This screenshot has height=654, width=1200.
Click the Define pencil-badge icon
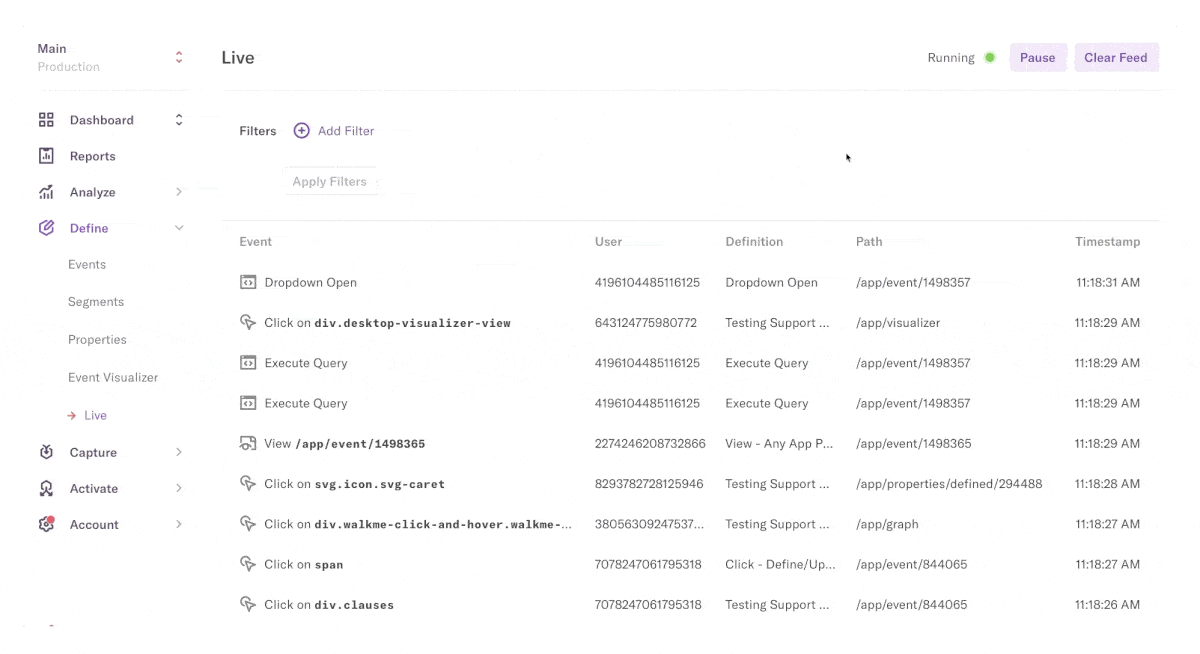click(46, 227)
